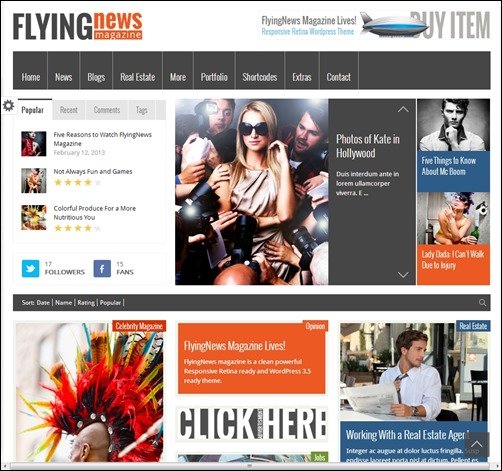The height and width of the screenshot is (471, 502).
Task: Sort posts by Rating
Action: click(x=86, y=303)
